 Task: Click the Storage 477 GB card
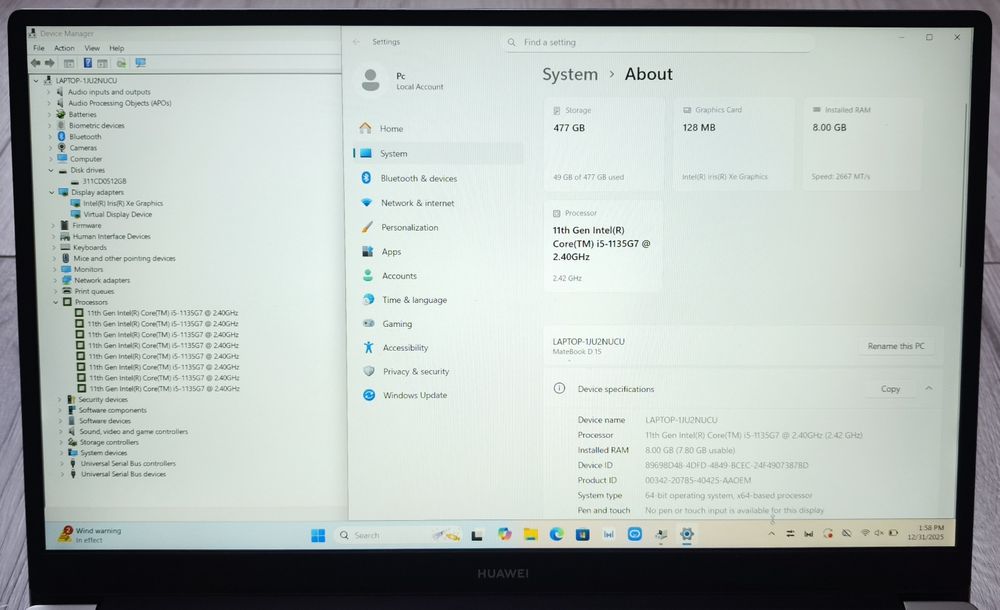click(604, 144)
